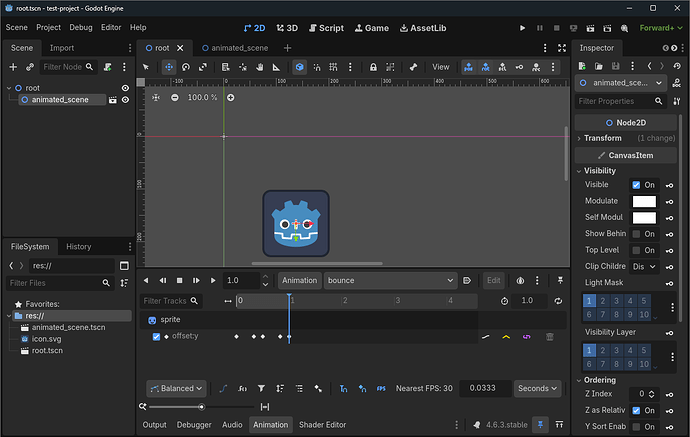The image size is (690, 437).
Task: Toggle grid snapping icon
Action: pyautogui.click(x=334, y=67)
